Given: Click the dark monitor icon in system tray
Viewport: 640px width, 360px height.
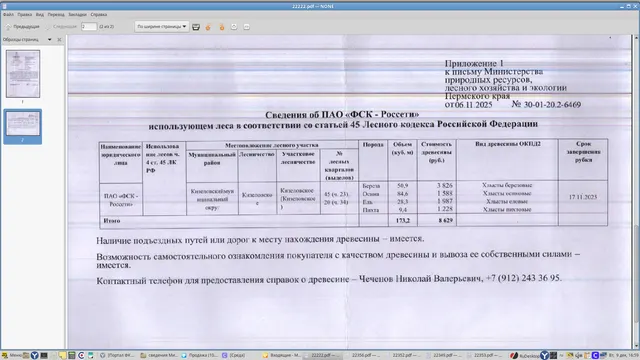Looking at the screenshot, I should (553, 356).
